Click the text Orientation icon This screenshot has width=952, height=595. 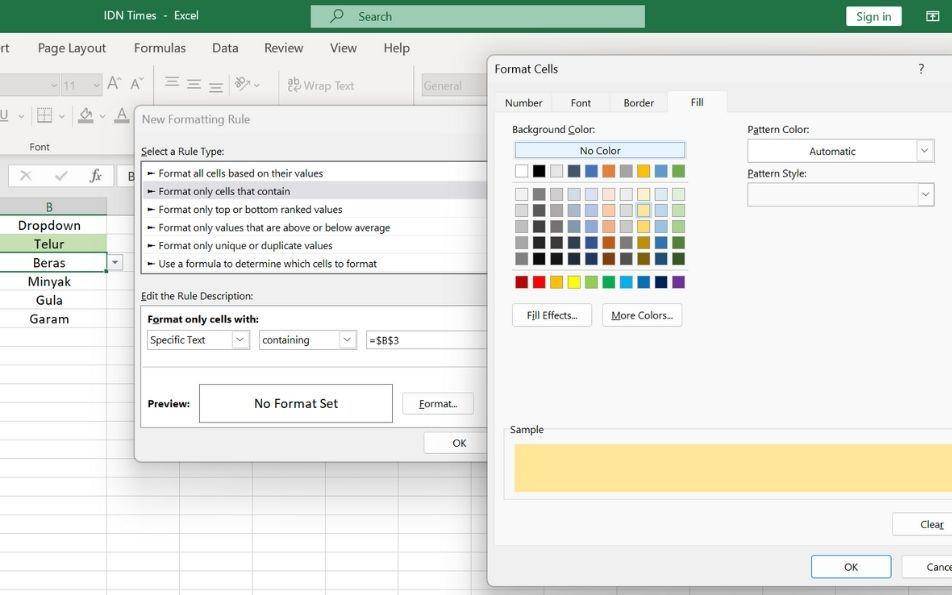[243, 84]
